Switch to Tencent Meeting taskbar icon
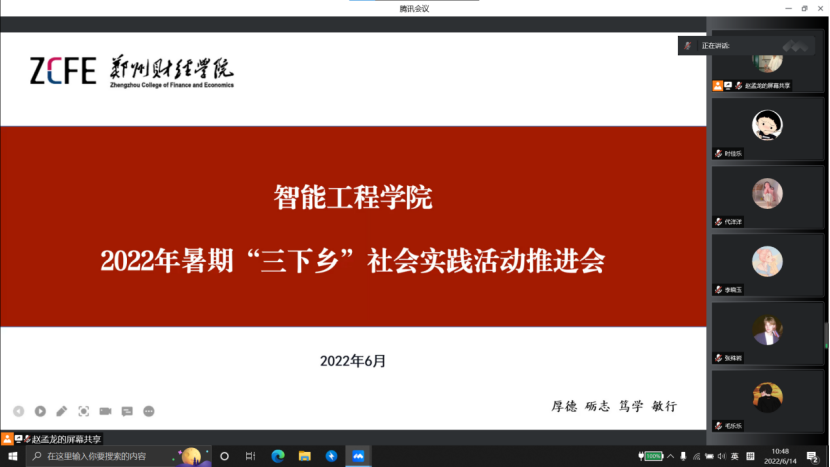 coord(358,456)
